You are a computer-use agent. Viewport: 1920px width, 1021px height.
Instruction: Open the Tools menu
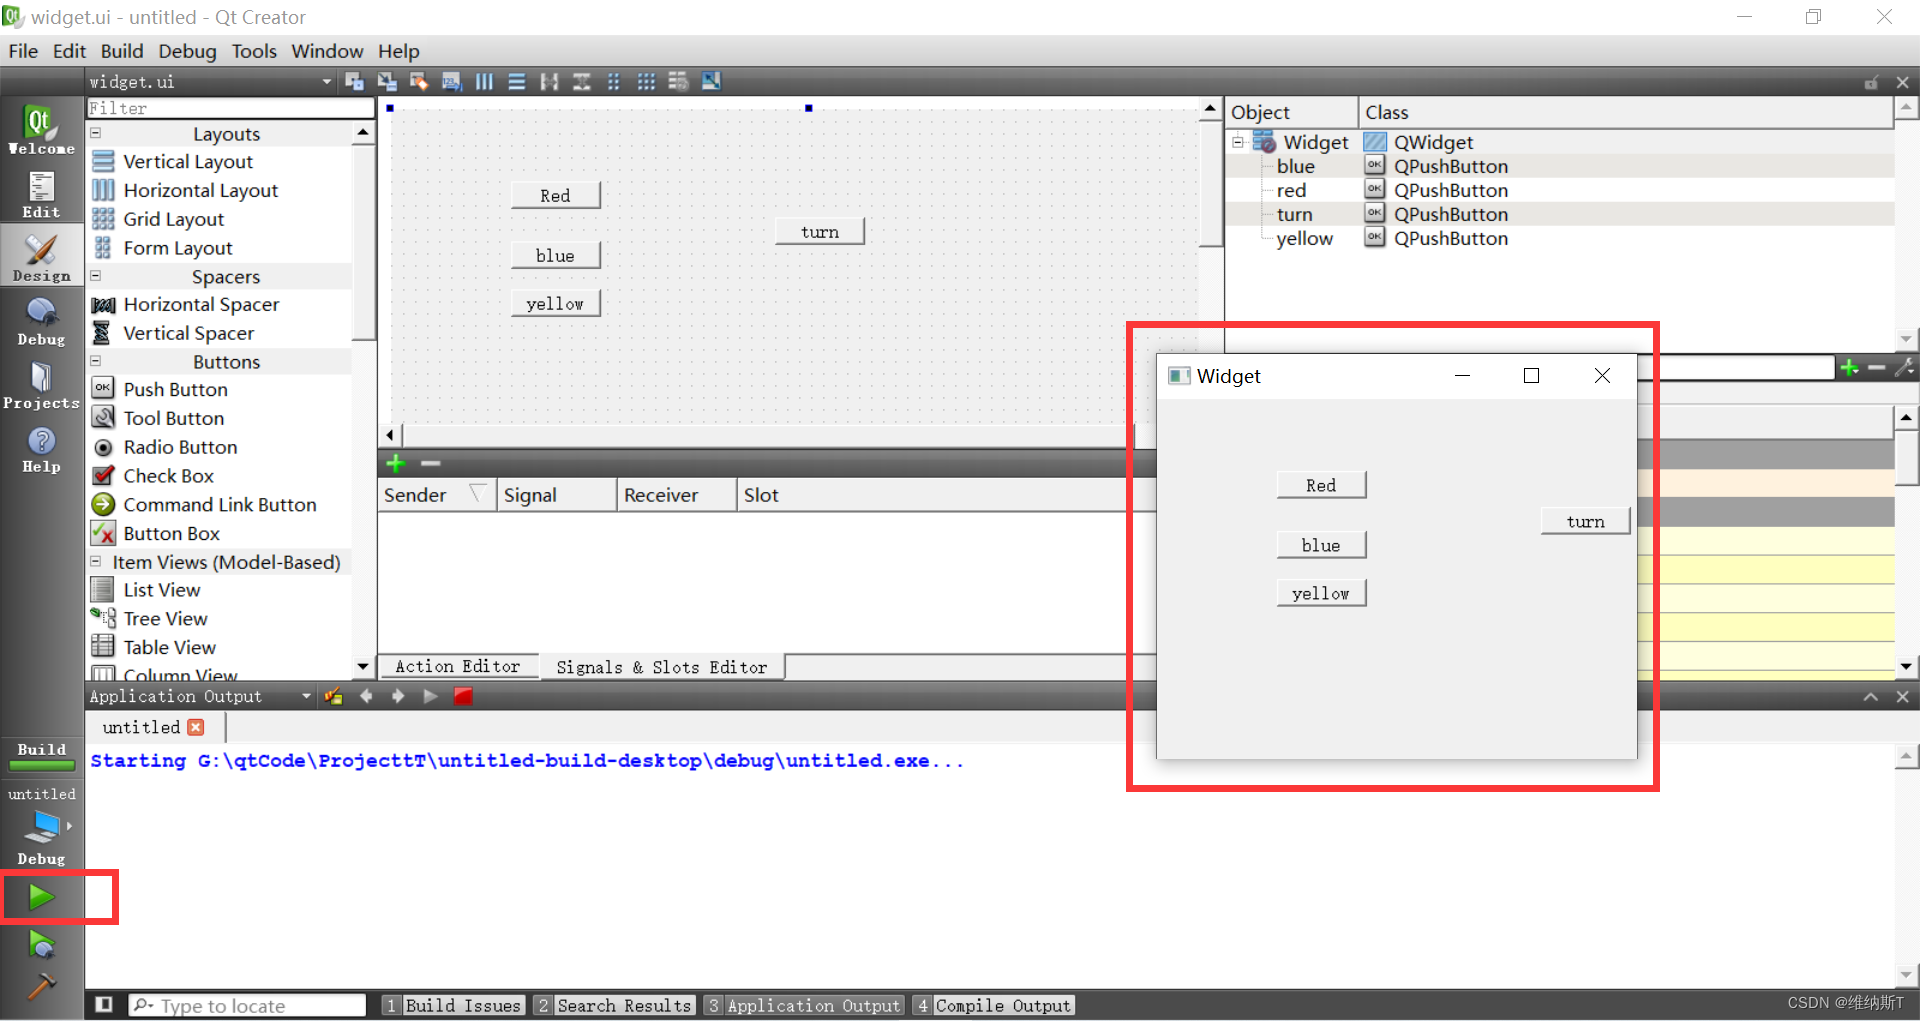click(x=254, y=51)
